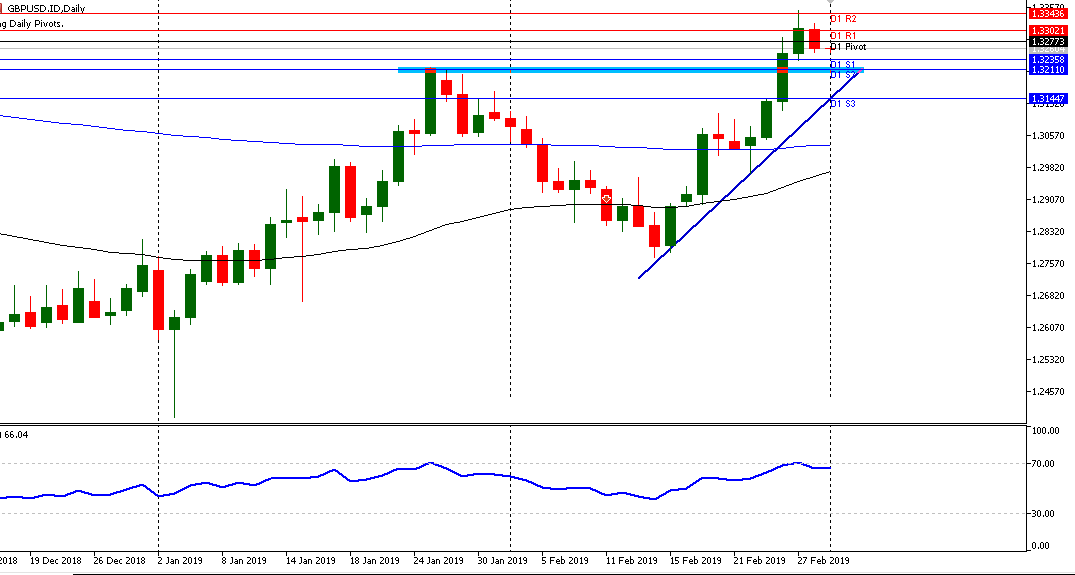Click the GBPUSD.ID,Daily chart title
This screenshot has height=575, width=1075.
tap(46, 9)
